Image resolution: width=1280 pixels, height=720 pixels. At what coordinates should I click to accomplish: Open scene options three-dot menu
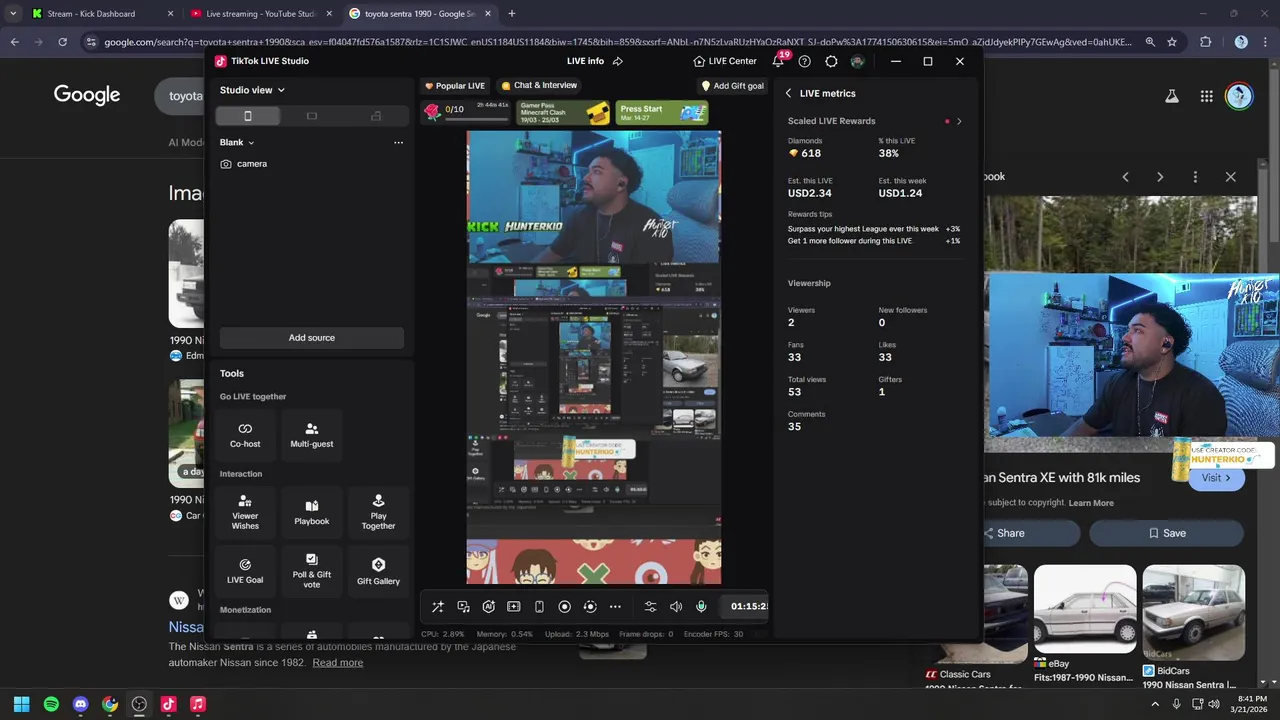point(398,142)
